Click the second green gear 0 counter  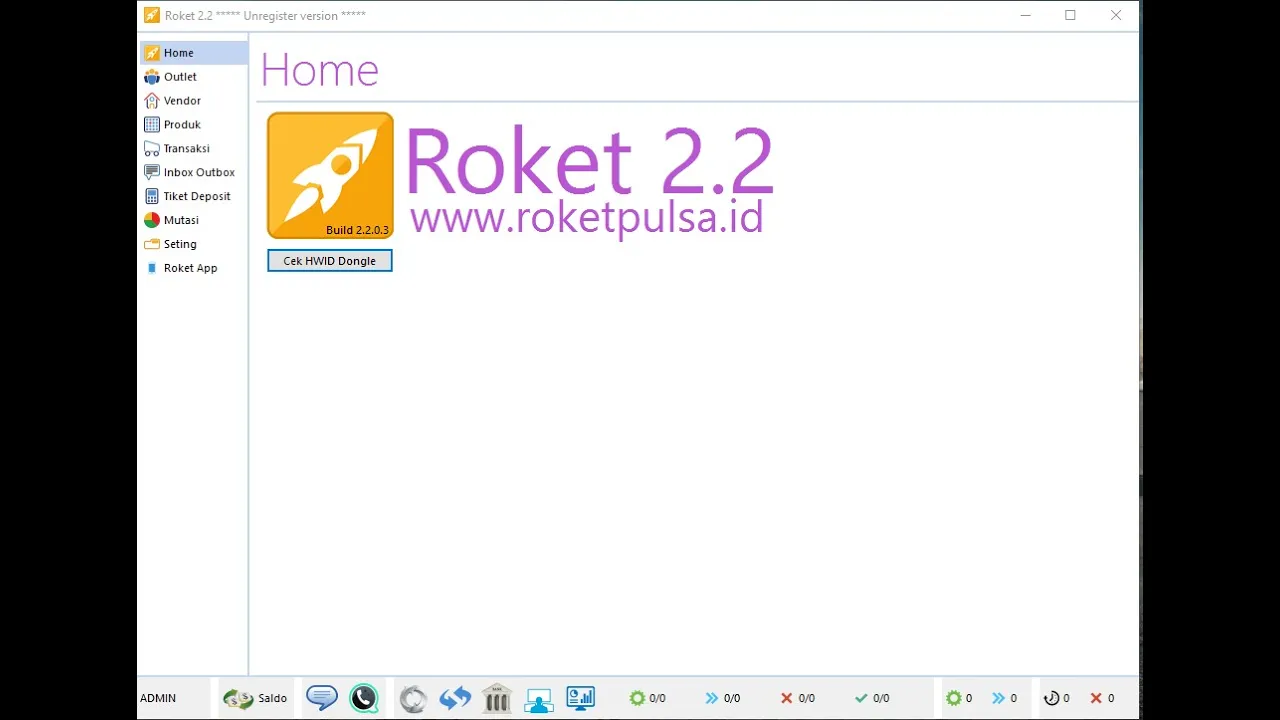(959, 698)
